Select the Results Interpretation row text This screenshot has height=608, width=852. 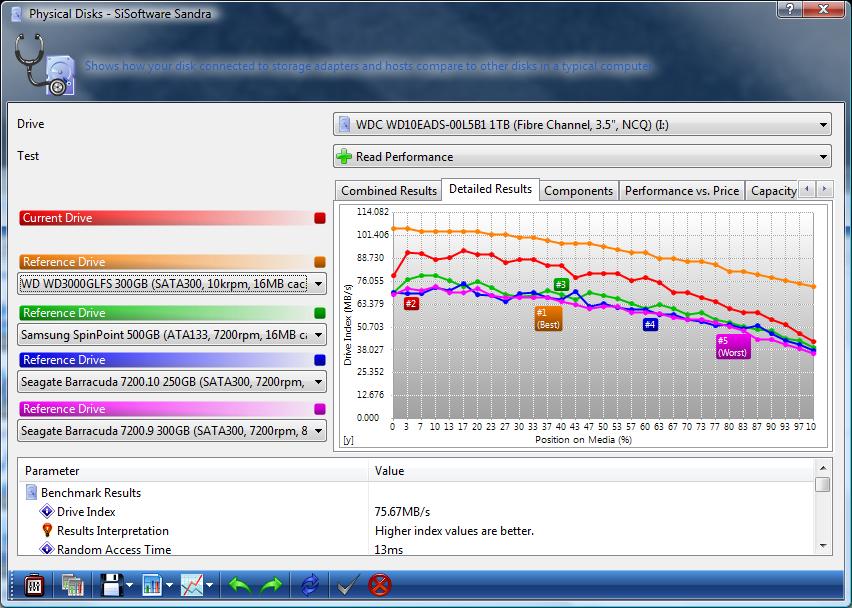[x=112, y=531]
